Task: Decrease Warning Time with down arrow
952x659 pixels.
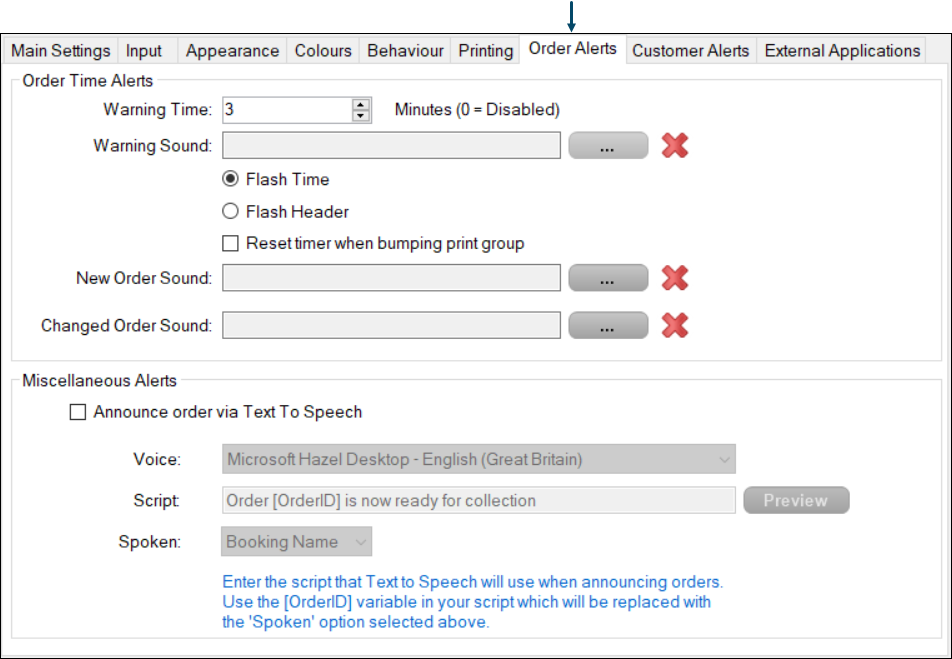Action: click(x=361, y=116)
